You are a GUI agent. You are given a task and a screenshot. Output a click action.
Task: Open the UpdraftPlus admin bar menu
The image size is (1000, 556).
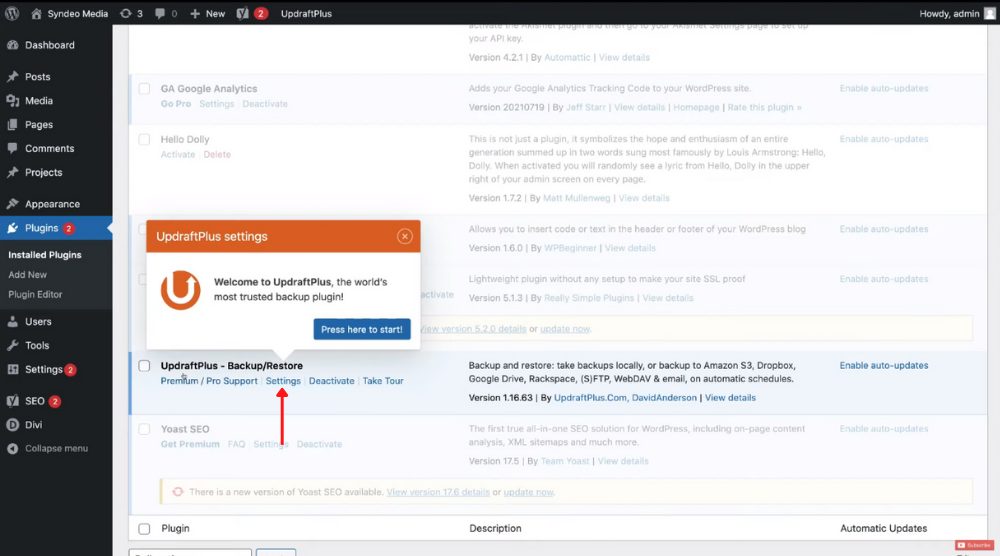coord(306,13)
